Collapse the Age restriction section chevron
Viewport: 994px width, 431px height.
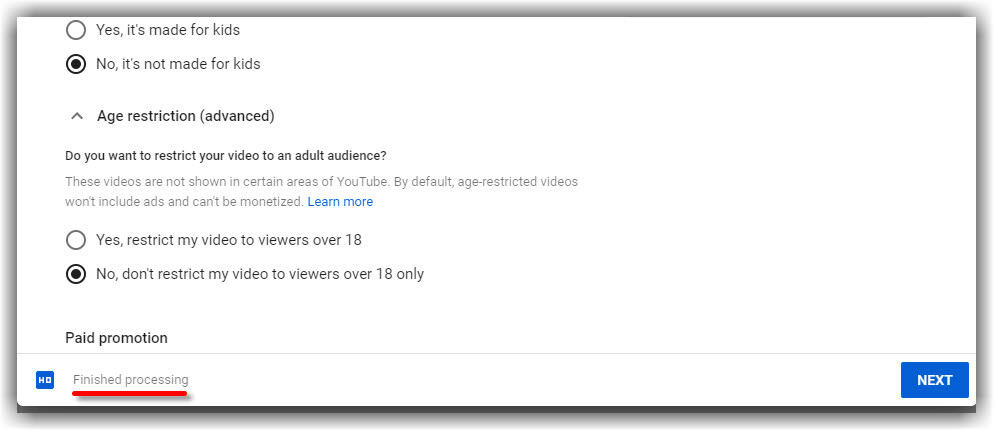point(77,116)
